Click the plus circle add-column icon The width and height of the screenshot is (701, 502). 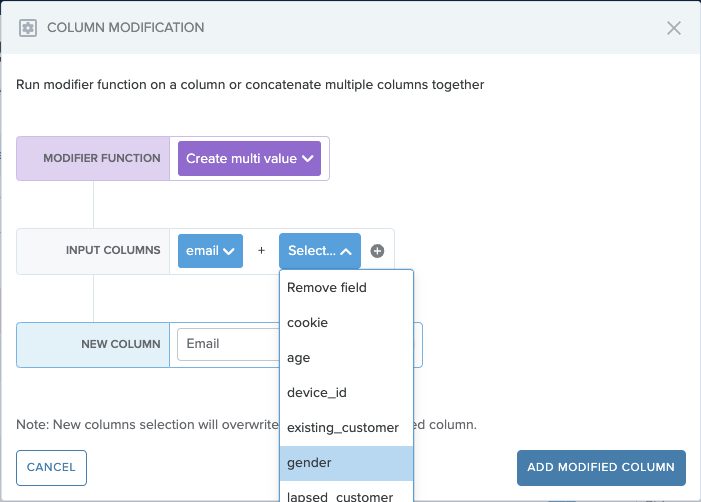[x=377, y=251]
